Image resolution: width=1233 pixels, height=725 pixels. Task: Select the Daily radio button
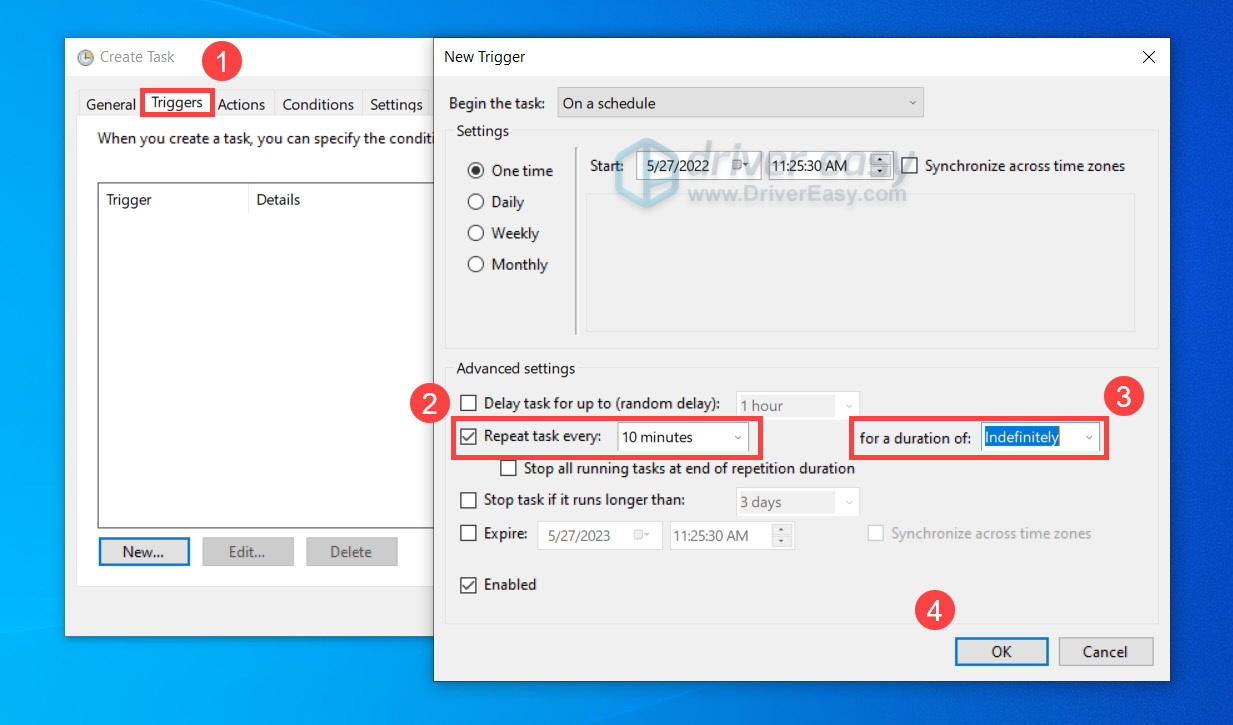[x=476, y=202]
